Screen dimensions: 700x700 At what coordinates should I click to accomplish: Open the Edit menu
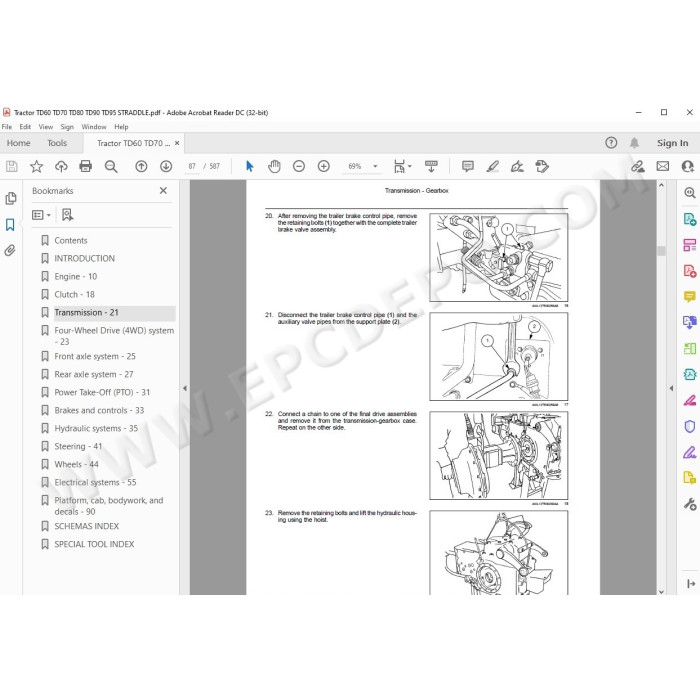click(x=25, y=127)
